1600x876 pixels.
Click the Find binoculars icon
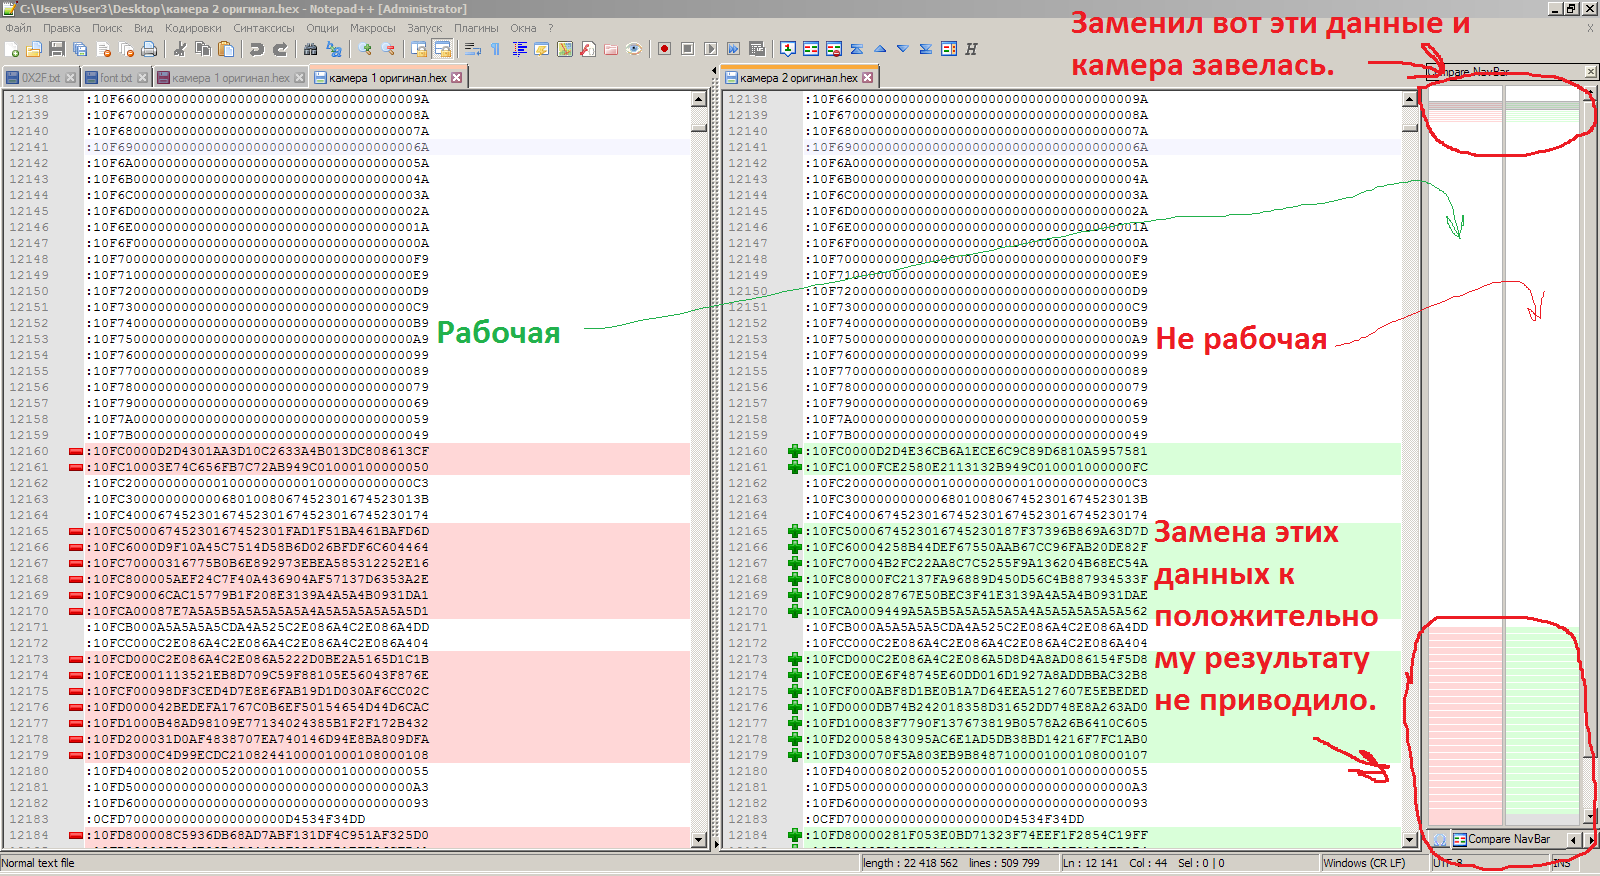310,49
